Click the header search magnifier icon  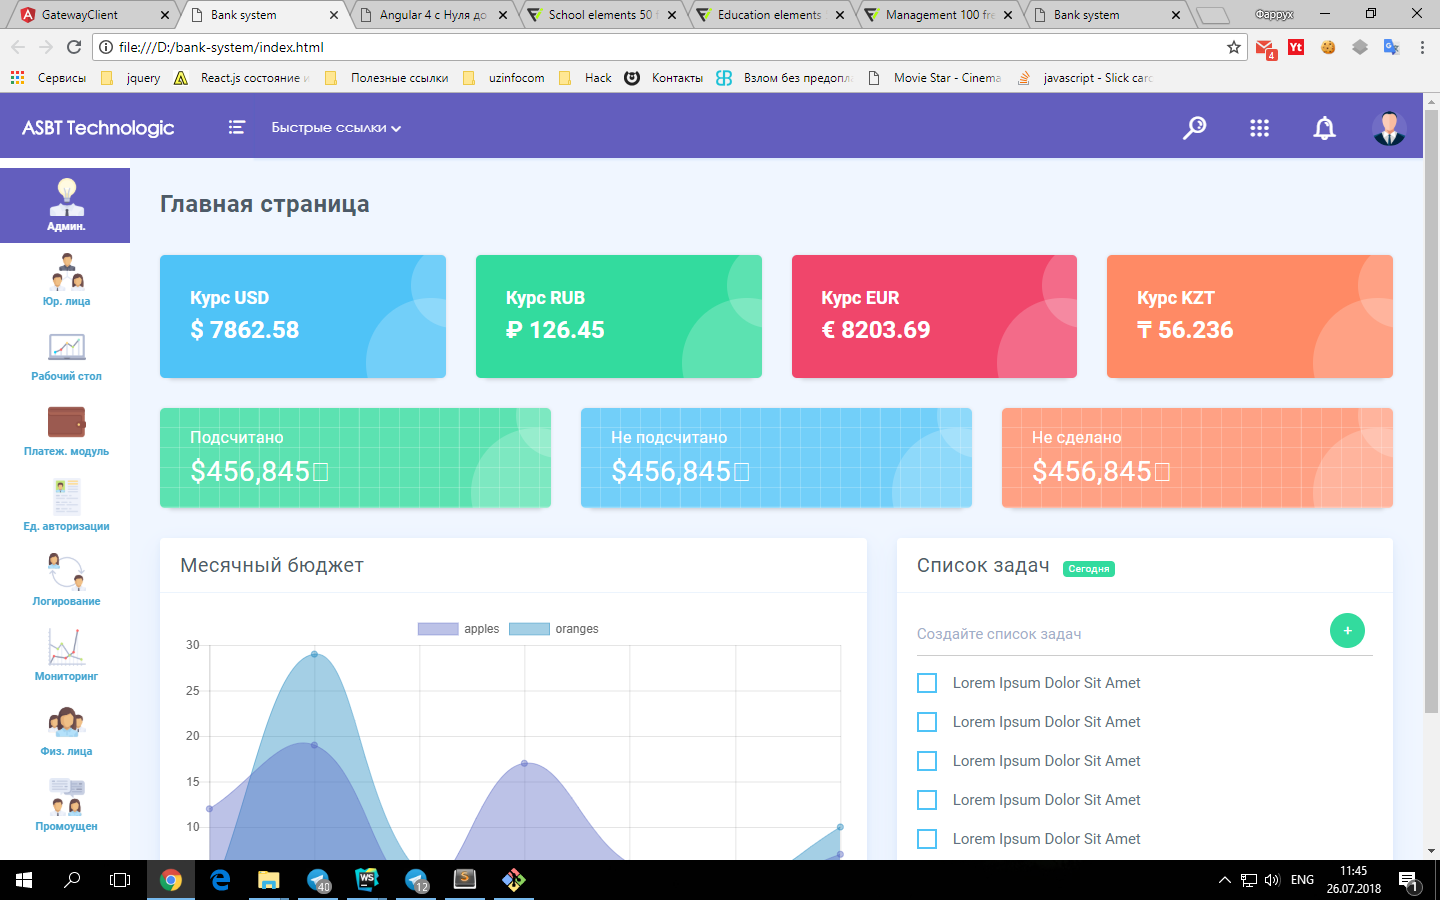tap(1194, 128)
